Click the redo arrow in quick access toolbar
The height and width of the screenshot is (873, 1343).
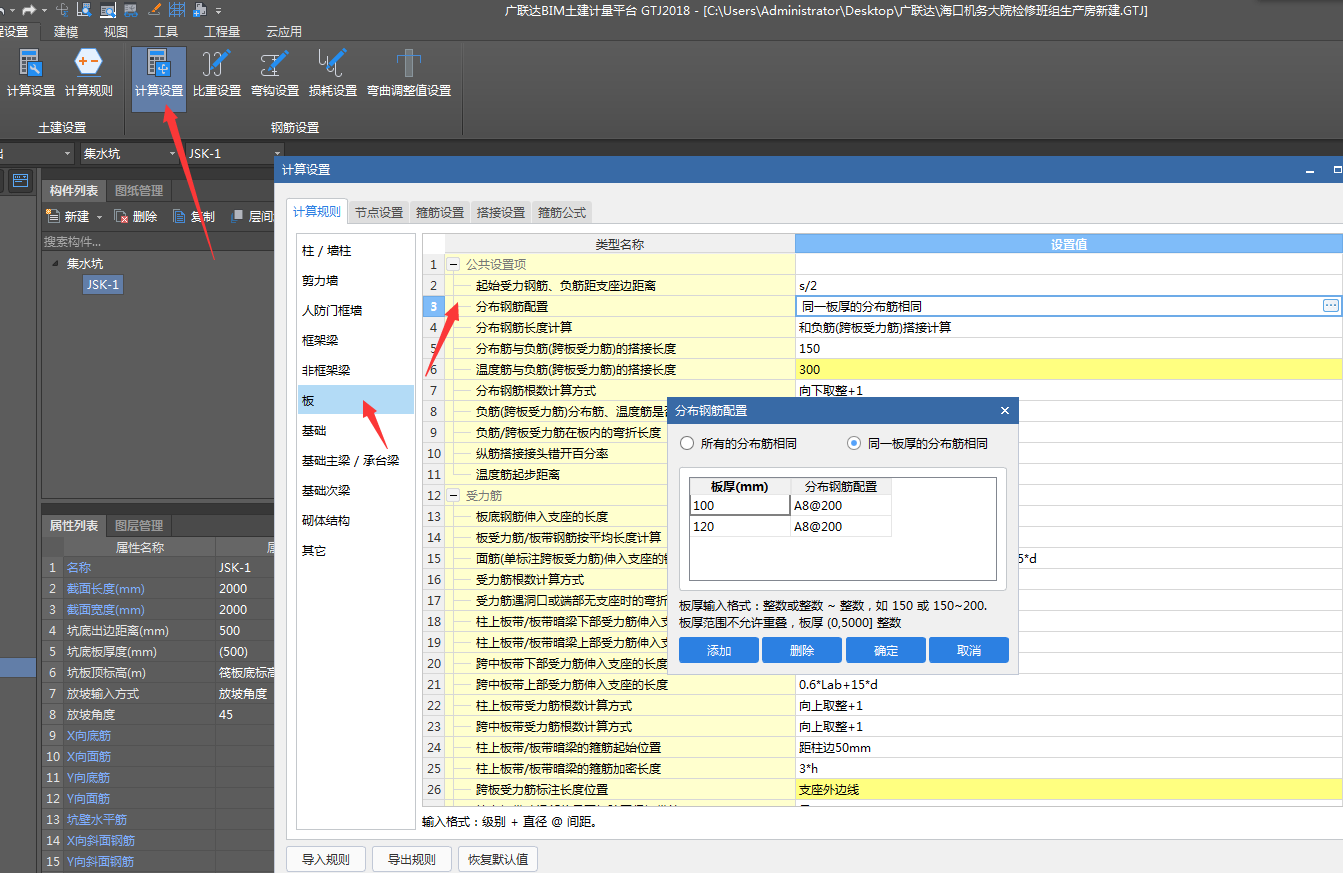pyautogui.click(x=28, y=9)
